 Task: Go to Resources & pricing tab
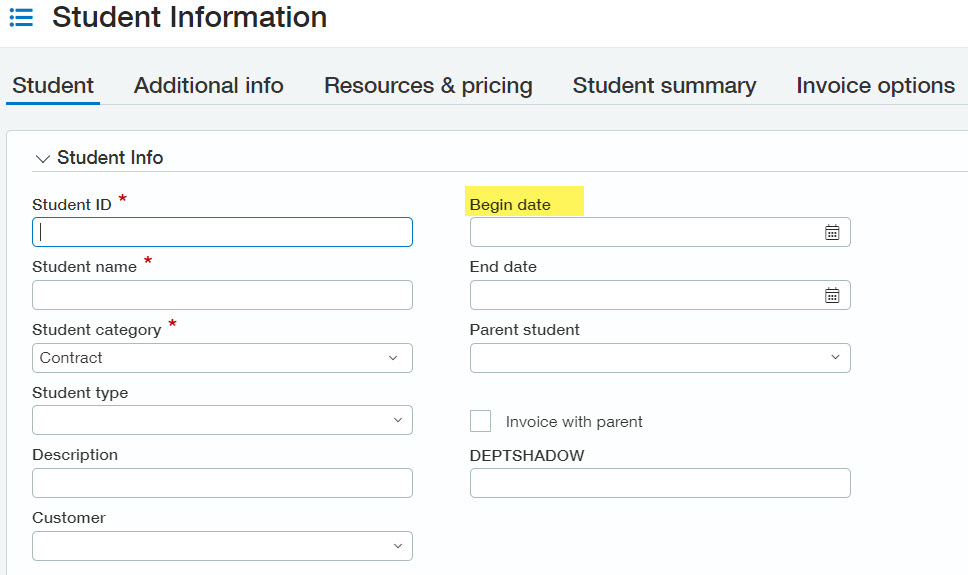428,86
